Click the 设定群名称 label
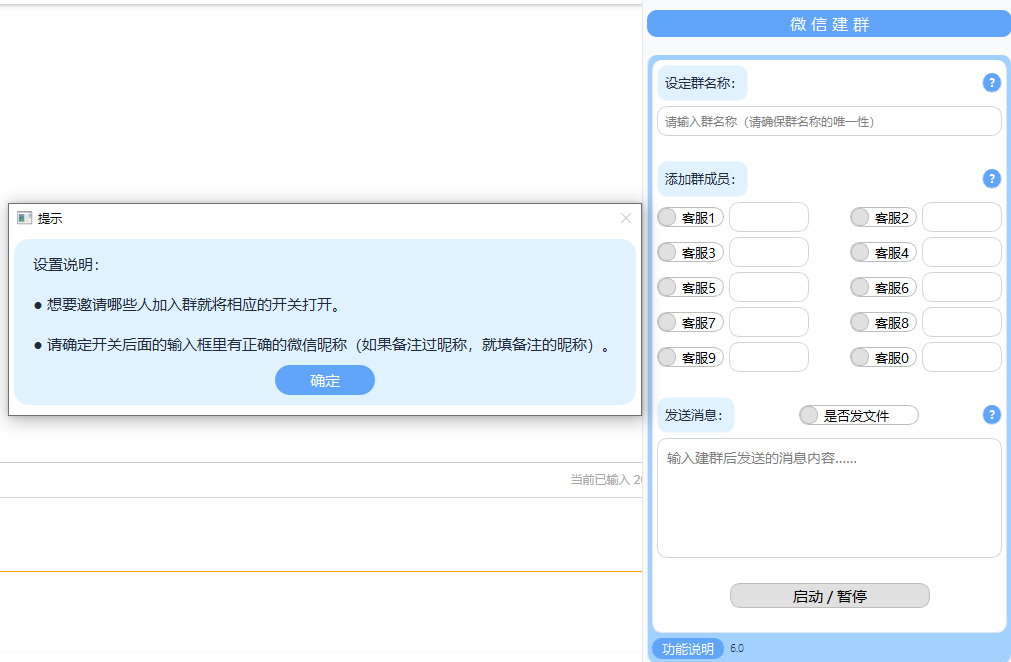The height and width of the screenshot is (662, 1011). pos(702,83)
